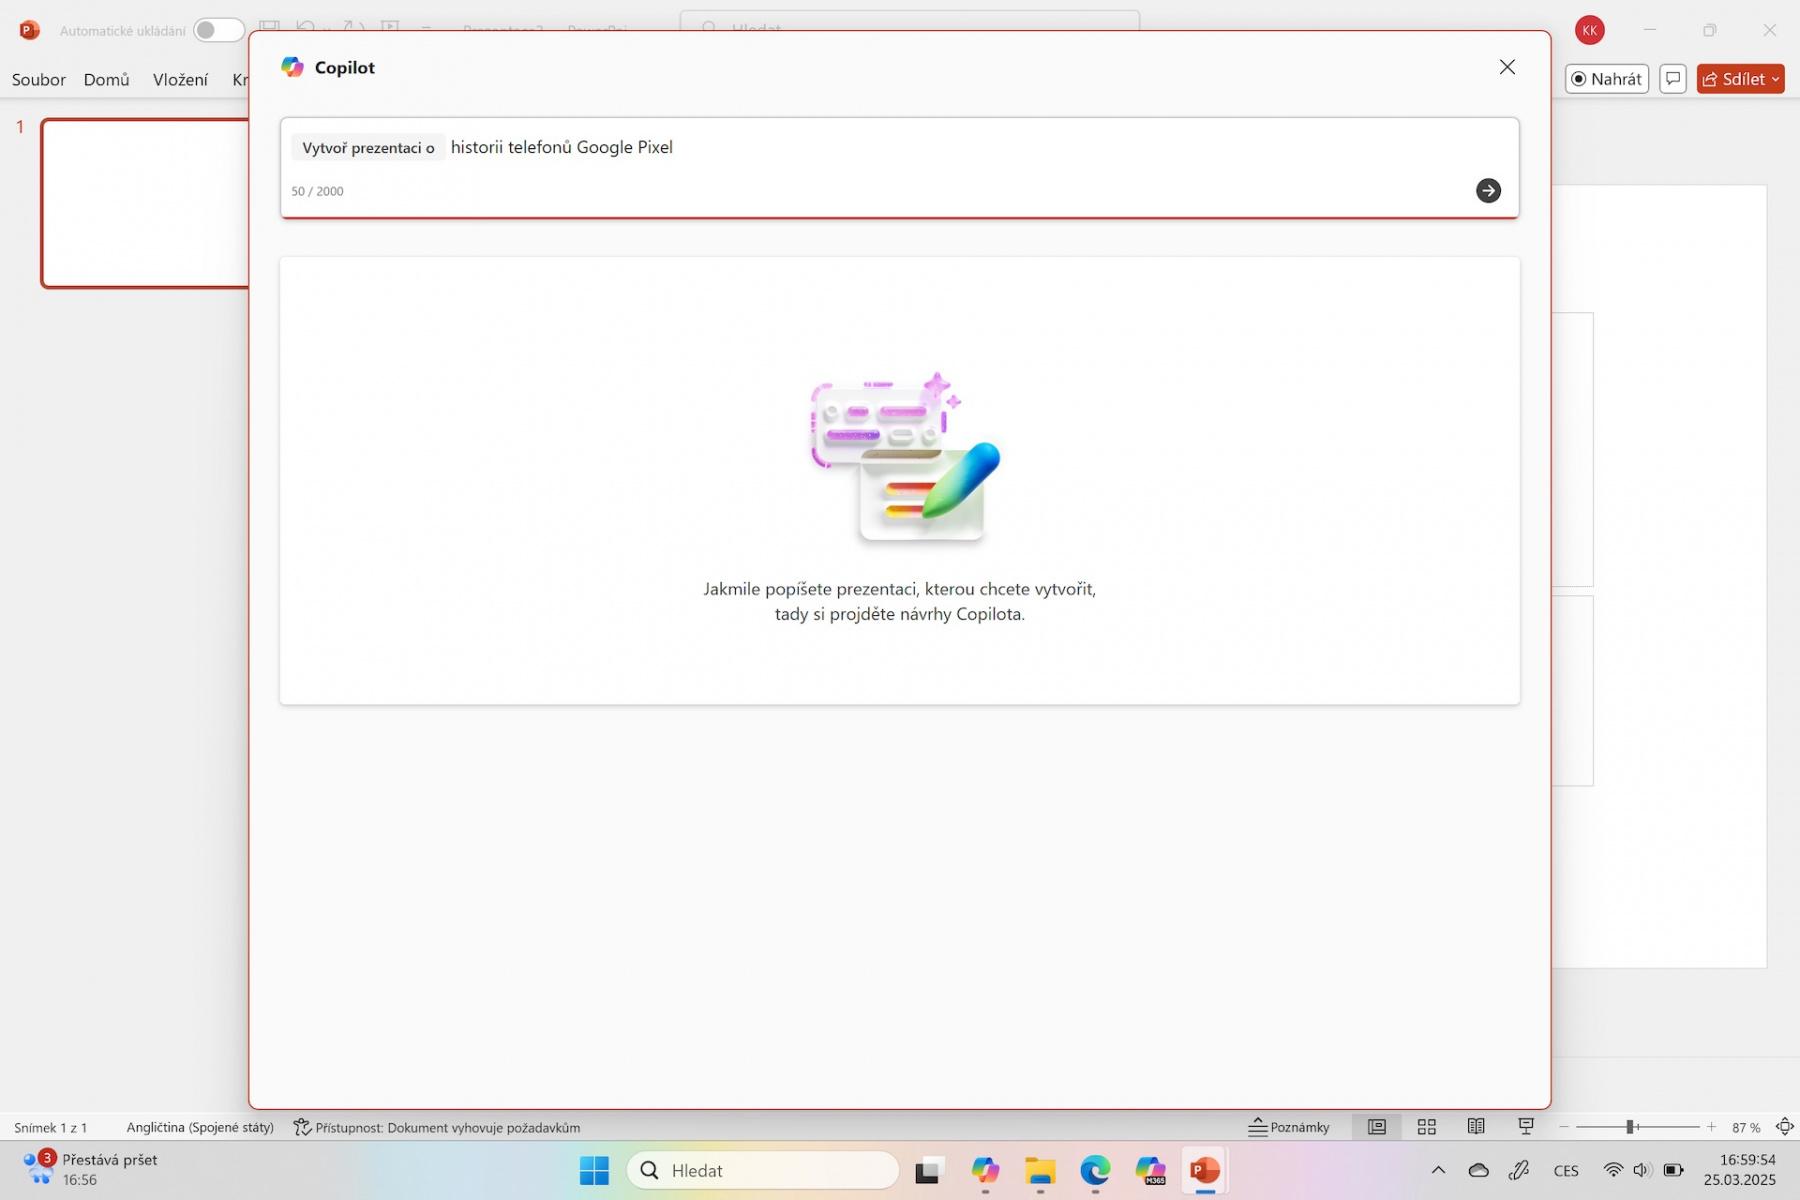The image size is (1800, 1200).
Task: Open the Přístupnost accessibility checker status
Action: (x=437, y=1127)
